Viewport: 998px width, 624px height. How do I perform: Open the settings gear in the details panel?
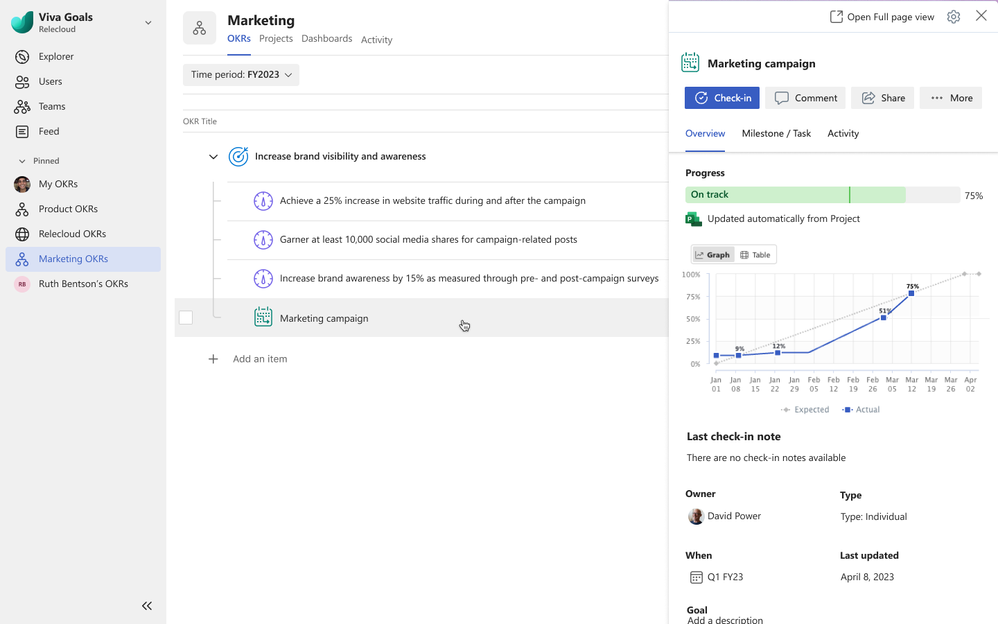(x=953, y=17)
